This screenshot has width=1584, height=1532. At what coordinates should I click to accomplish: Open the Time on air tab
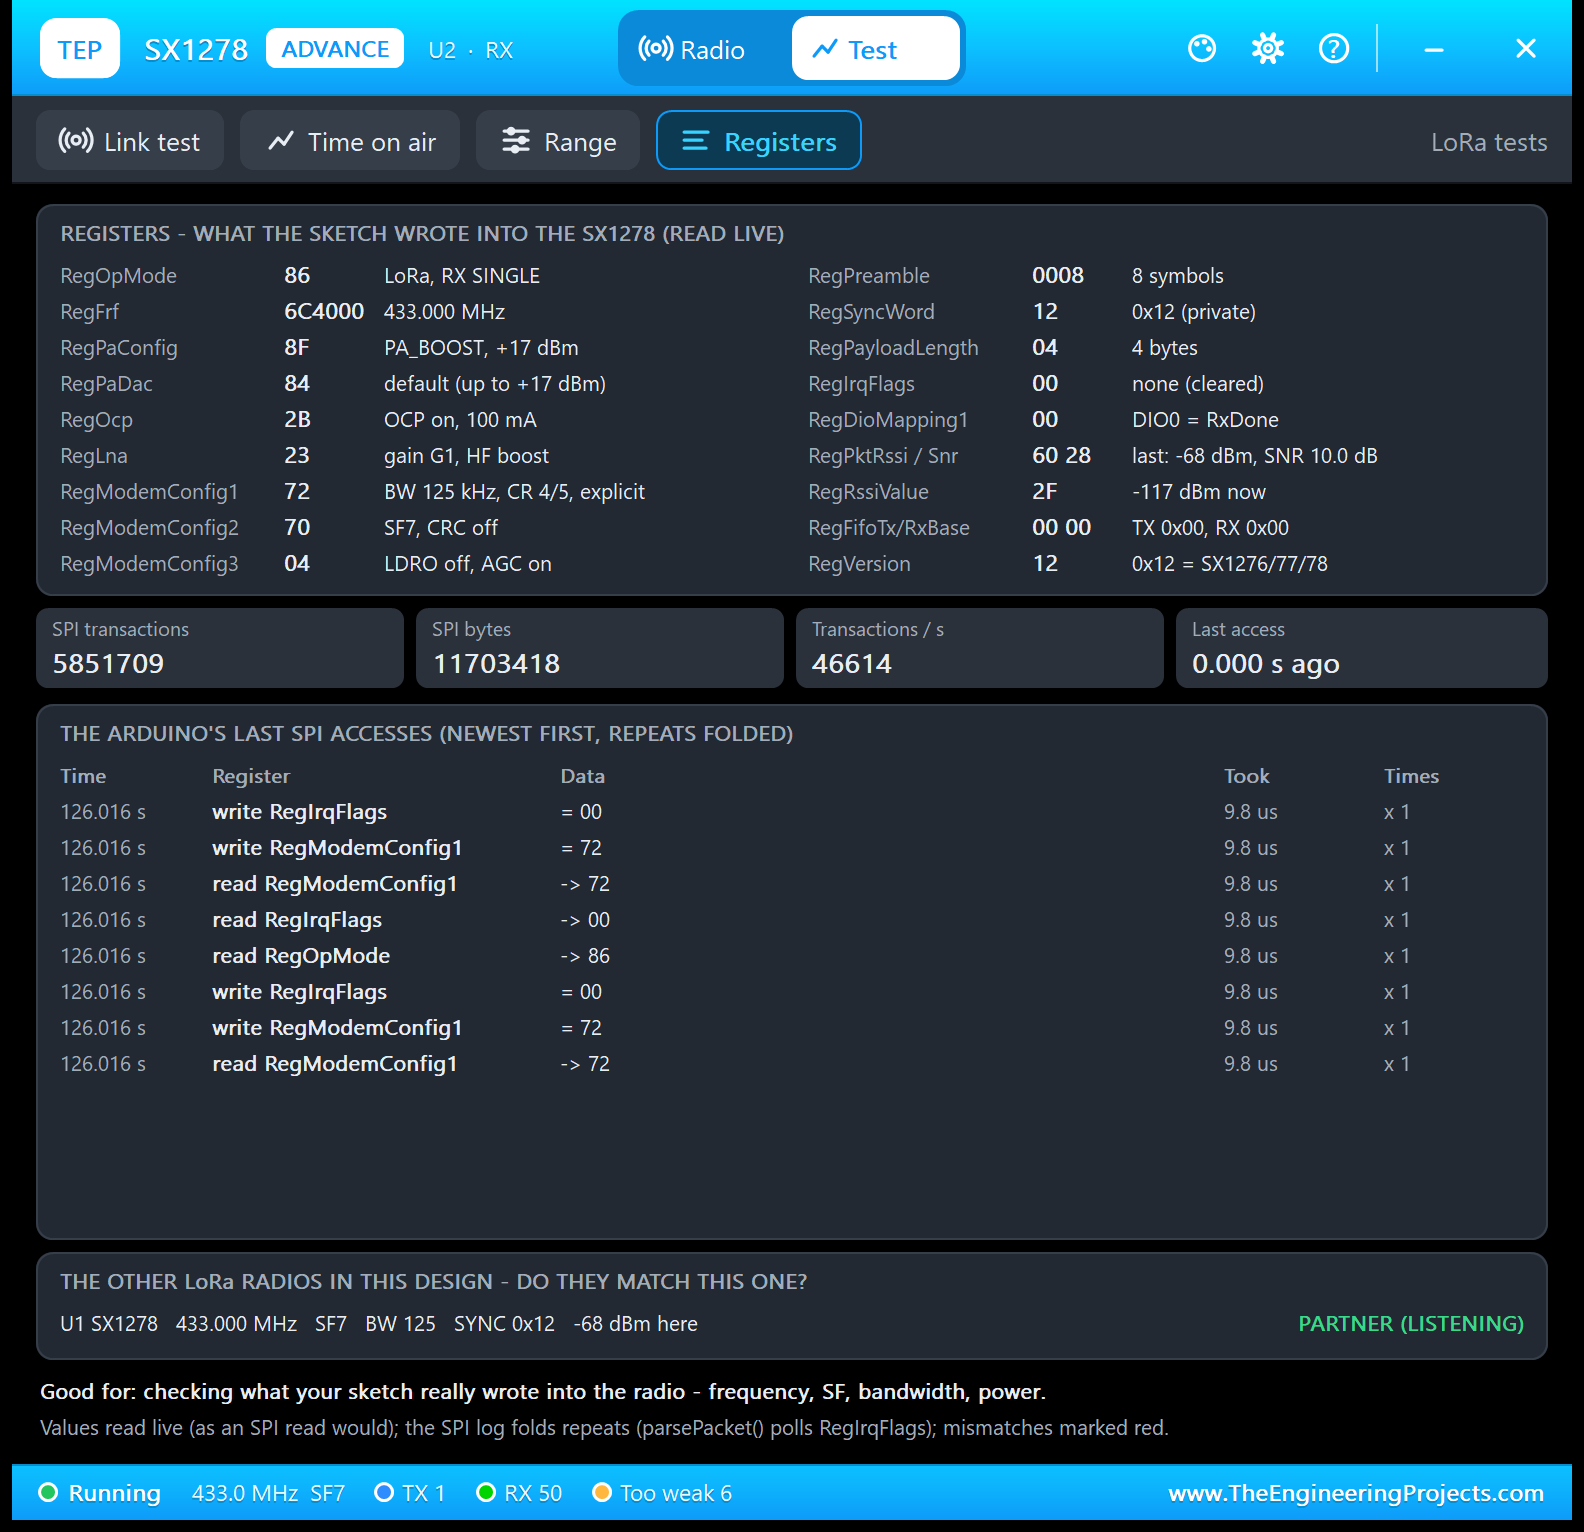[350, 141]
